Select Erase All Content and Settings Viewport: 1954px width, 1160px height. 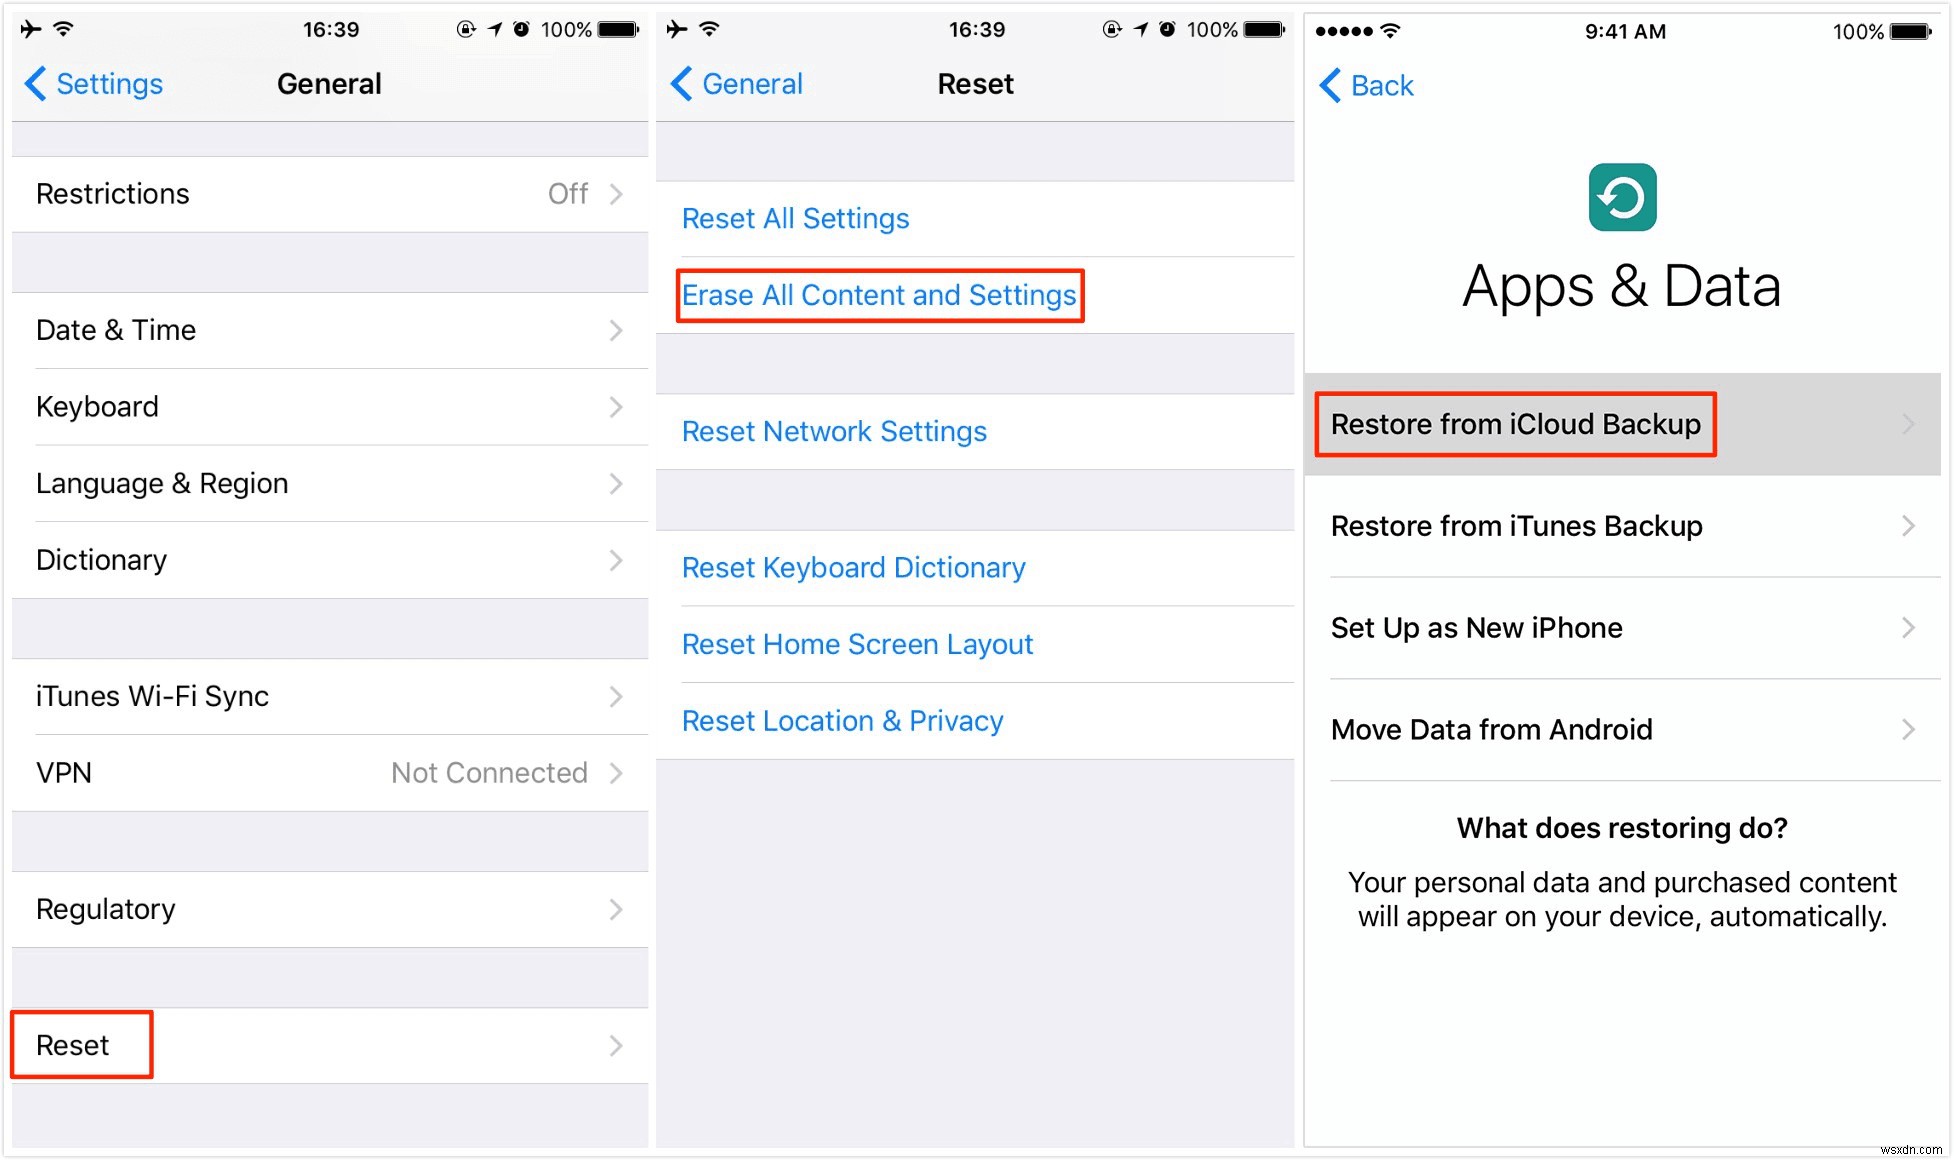(878, 294)
